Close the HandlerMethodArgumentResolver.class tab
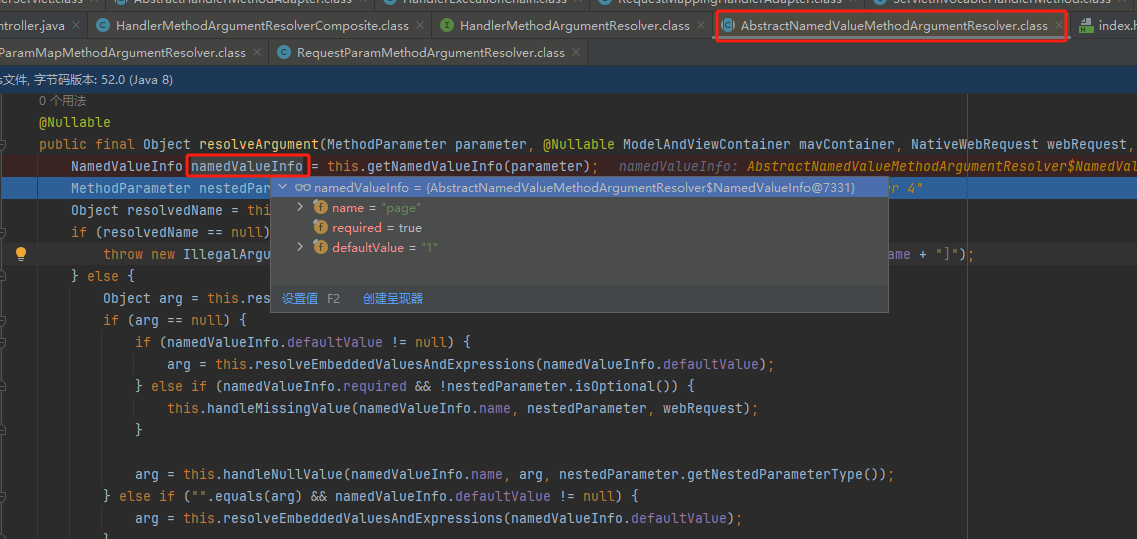Viewport: 1137px width, 539px height. [x=701, y=26]
